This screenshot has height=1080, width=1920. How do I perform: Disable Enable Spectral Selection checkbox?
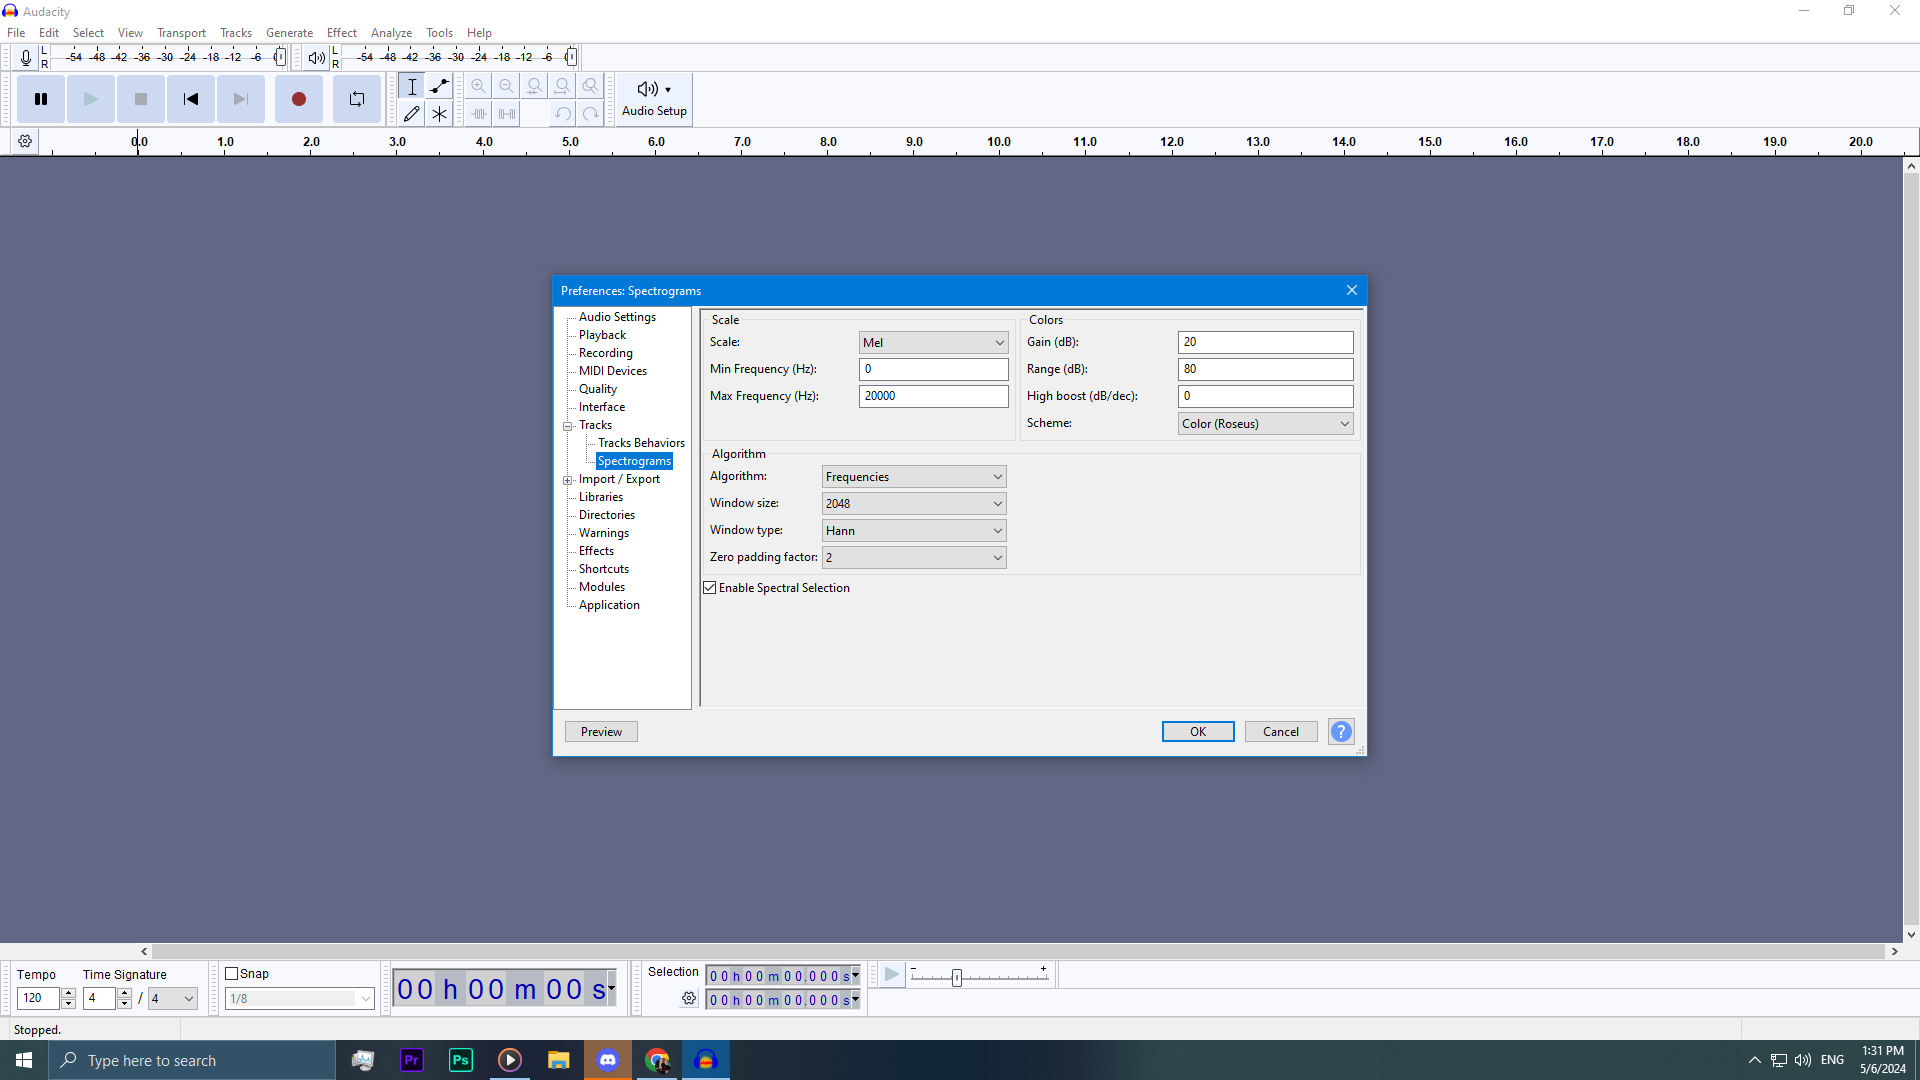[710, 588]
